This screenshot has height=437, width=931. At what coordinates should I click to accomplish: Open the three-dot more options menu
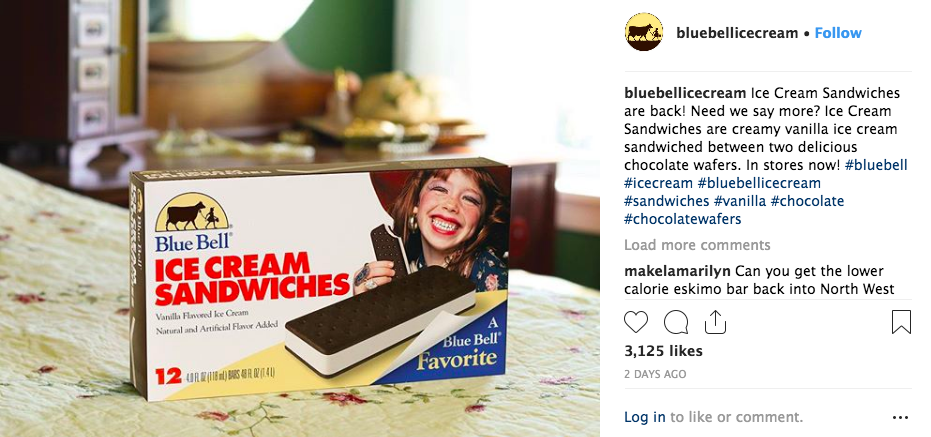pyautogui.click(x=900, y=417)
